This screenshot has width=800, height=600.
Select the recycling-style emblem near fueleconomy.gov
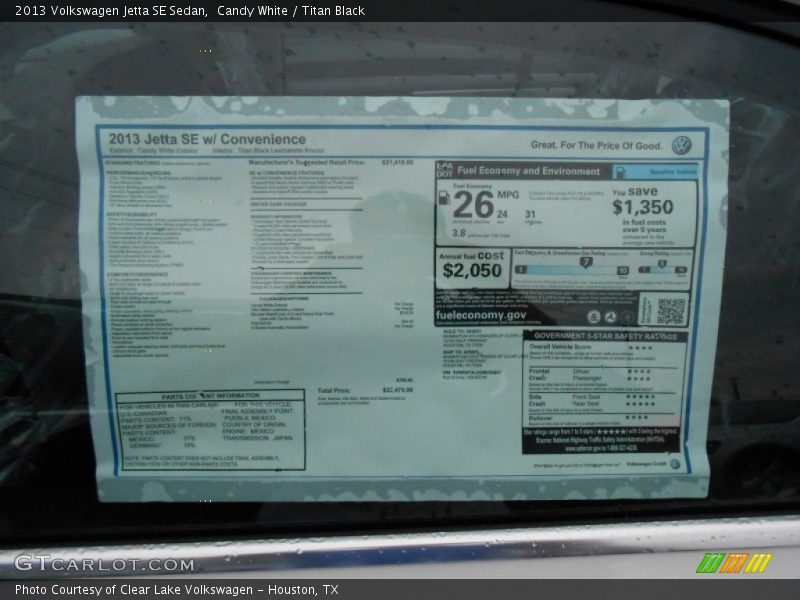[x=610, y=316]
